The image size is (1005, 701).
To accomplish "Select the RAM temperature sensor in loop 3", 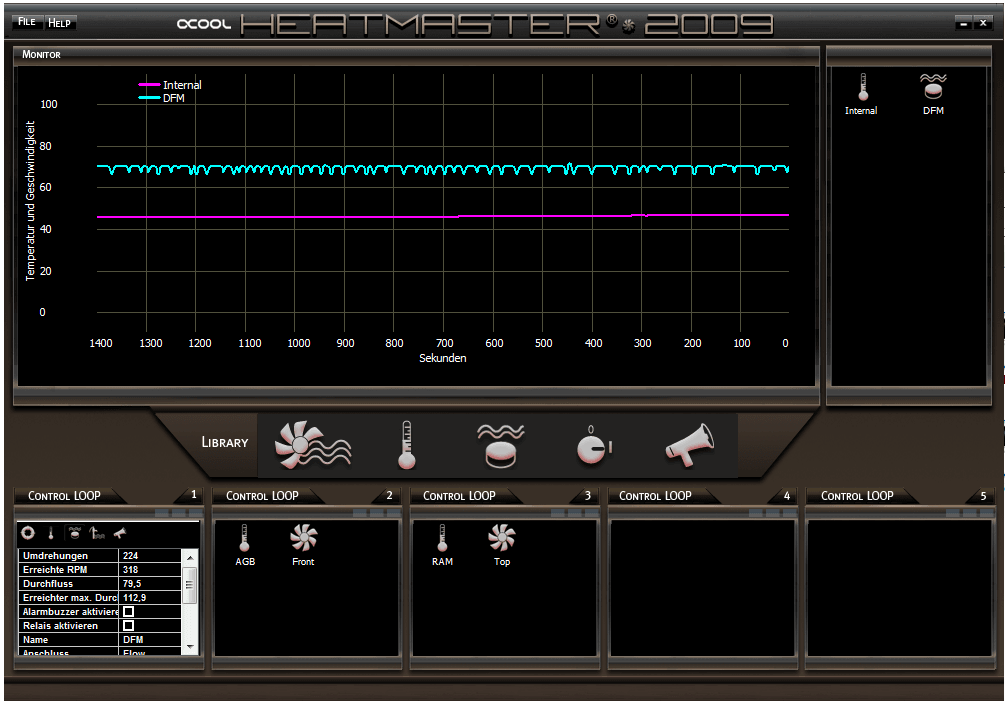I will (442, 545).
